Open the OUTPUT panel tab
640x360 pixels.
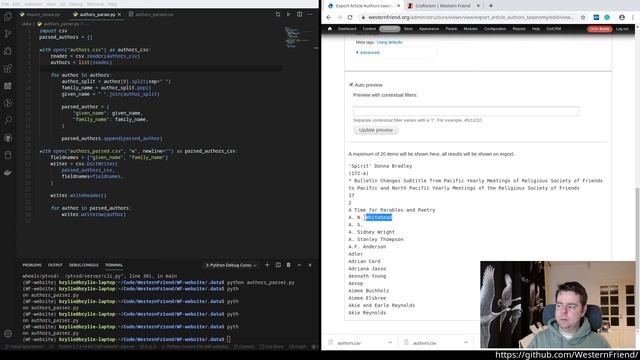click(x=55, y=265)
